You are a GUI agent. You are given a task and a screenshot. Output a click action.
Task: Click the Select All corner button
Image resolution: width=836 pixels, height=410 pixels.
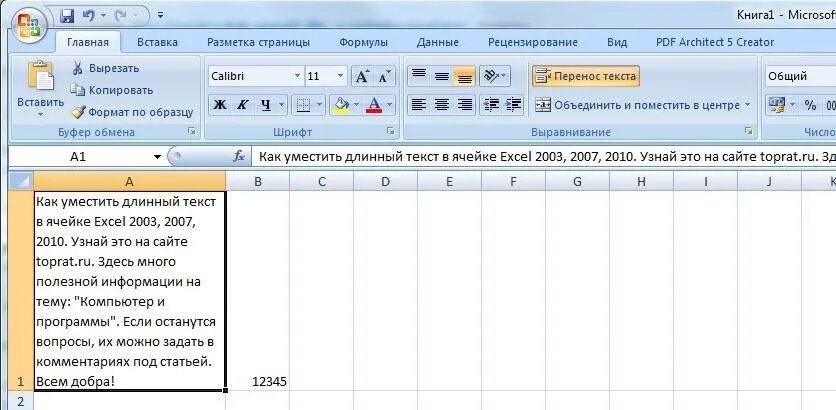[21, 181]
